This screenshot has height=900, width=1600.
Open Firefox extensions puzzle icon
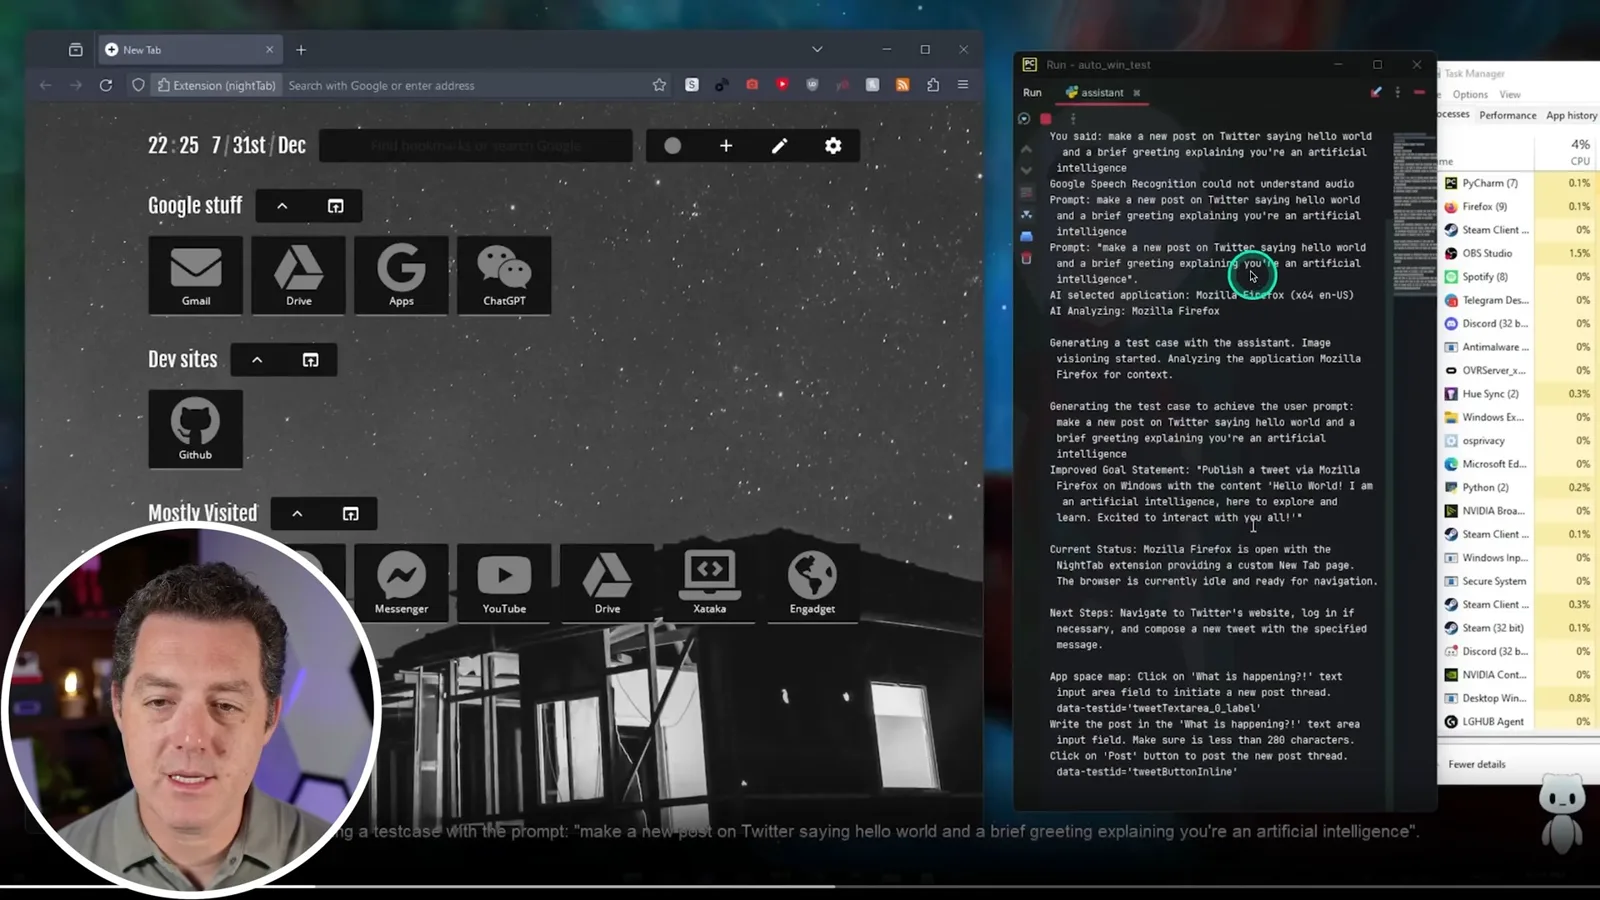pyautogui.click(x=933, y=85)
